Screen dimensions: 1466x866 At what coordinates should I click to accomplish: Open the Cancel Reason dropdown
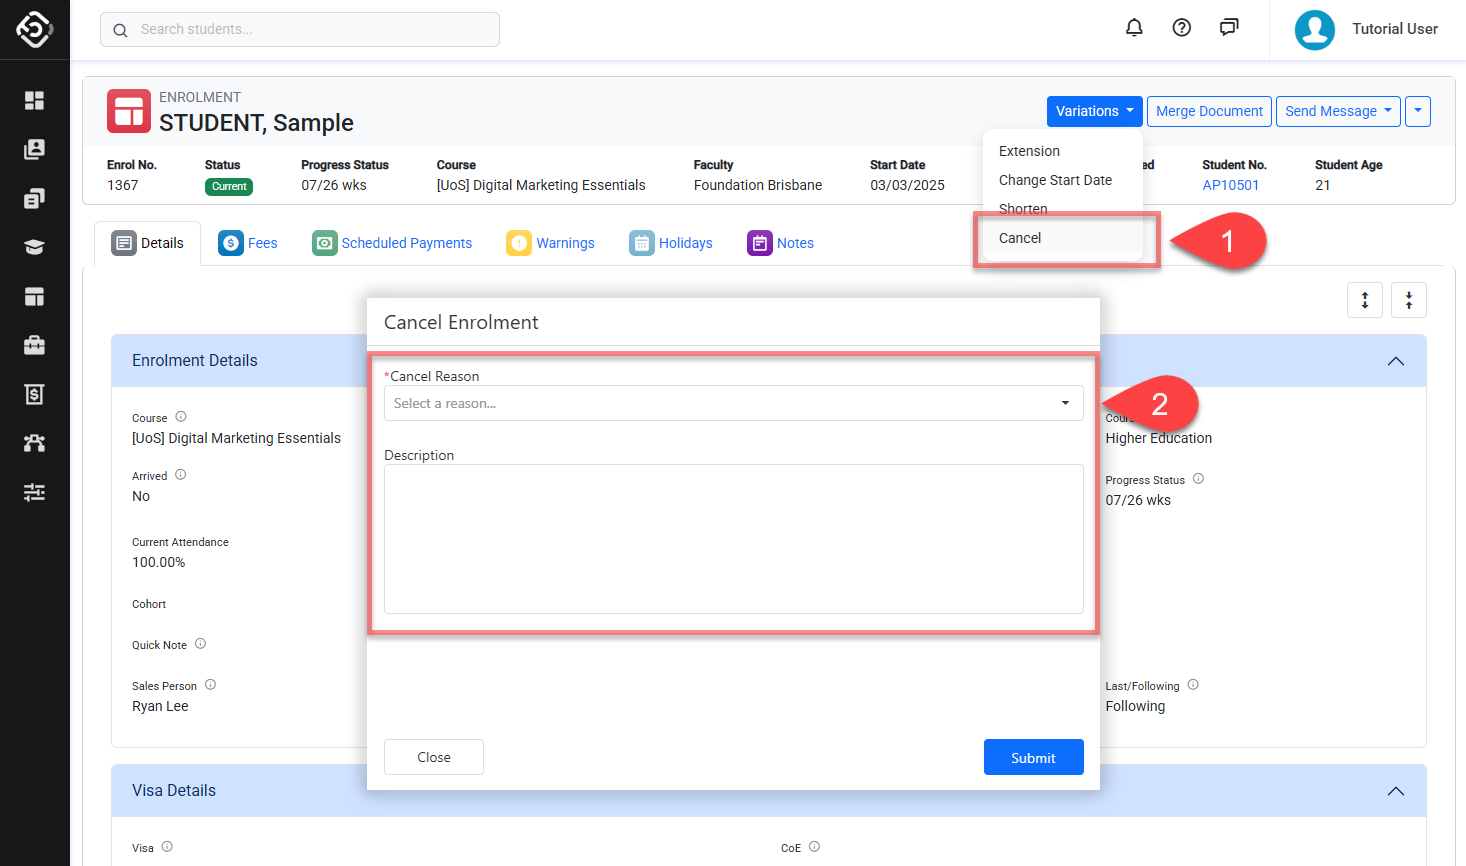[733, 403]
